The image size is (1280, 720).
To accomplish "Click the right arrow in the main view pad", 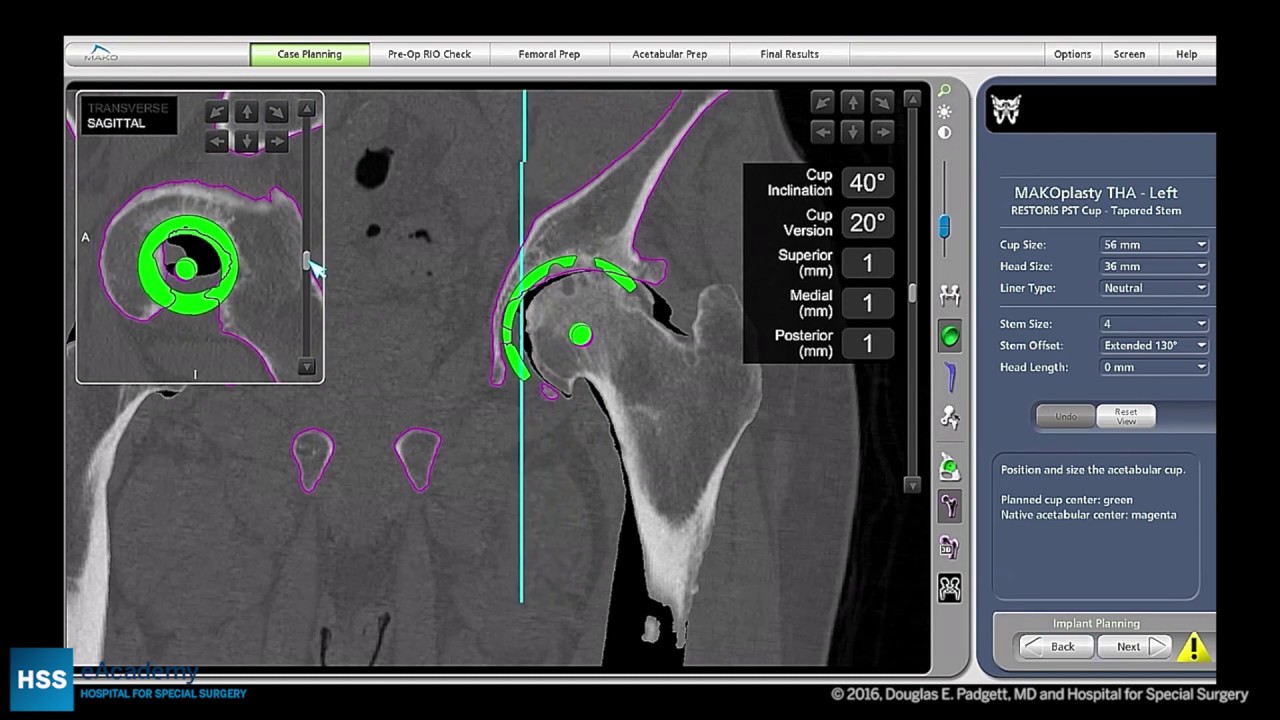I will click(x=882, y=131).
